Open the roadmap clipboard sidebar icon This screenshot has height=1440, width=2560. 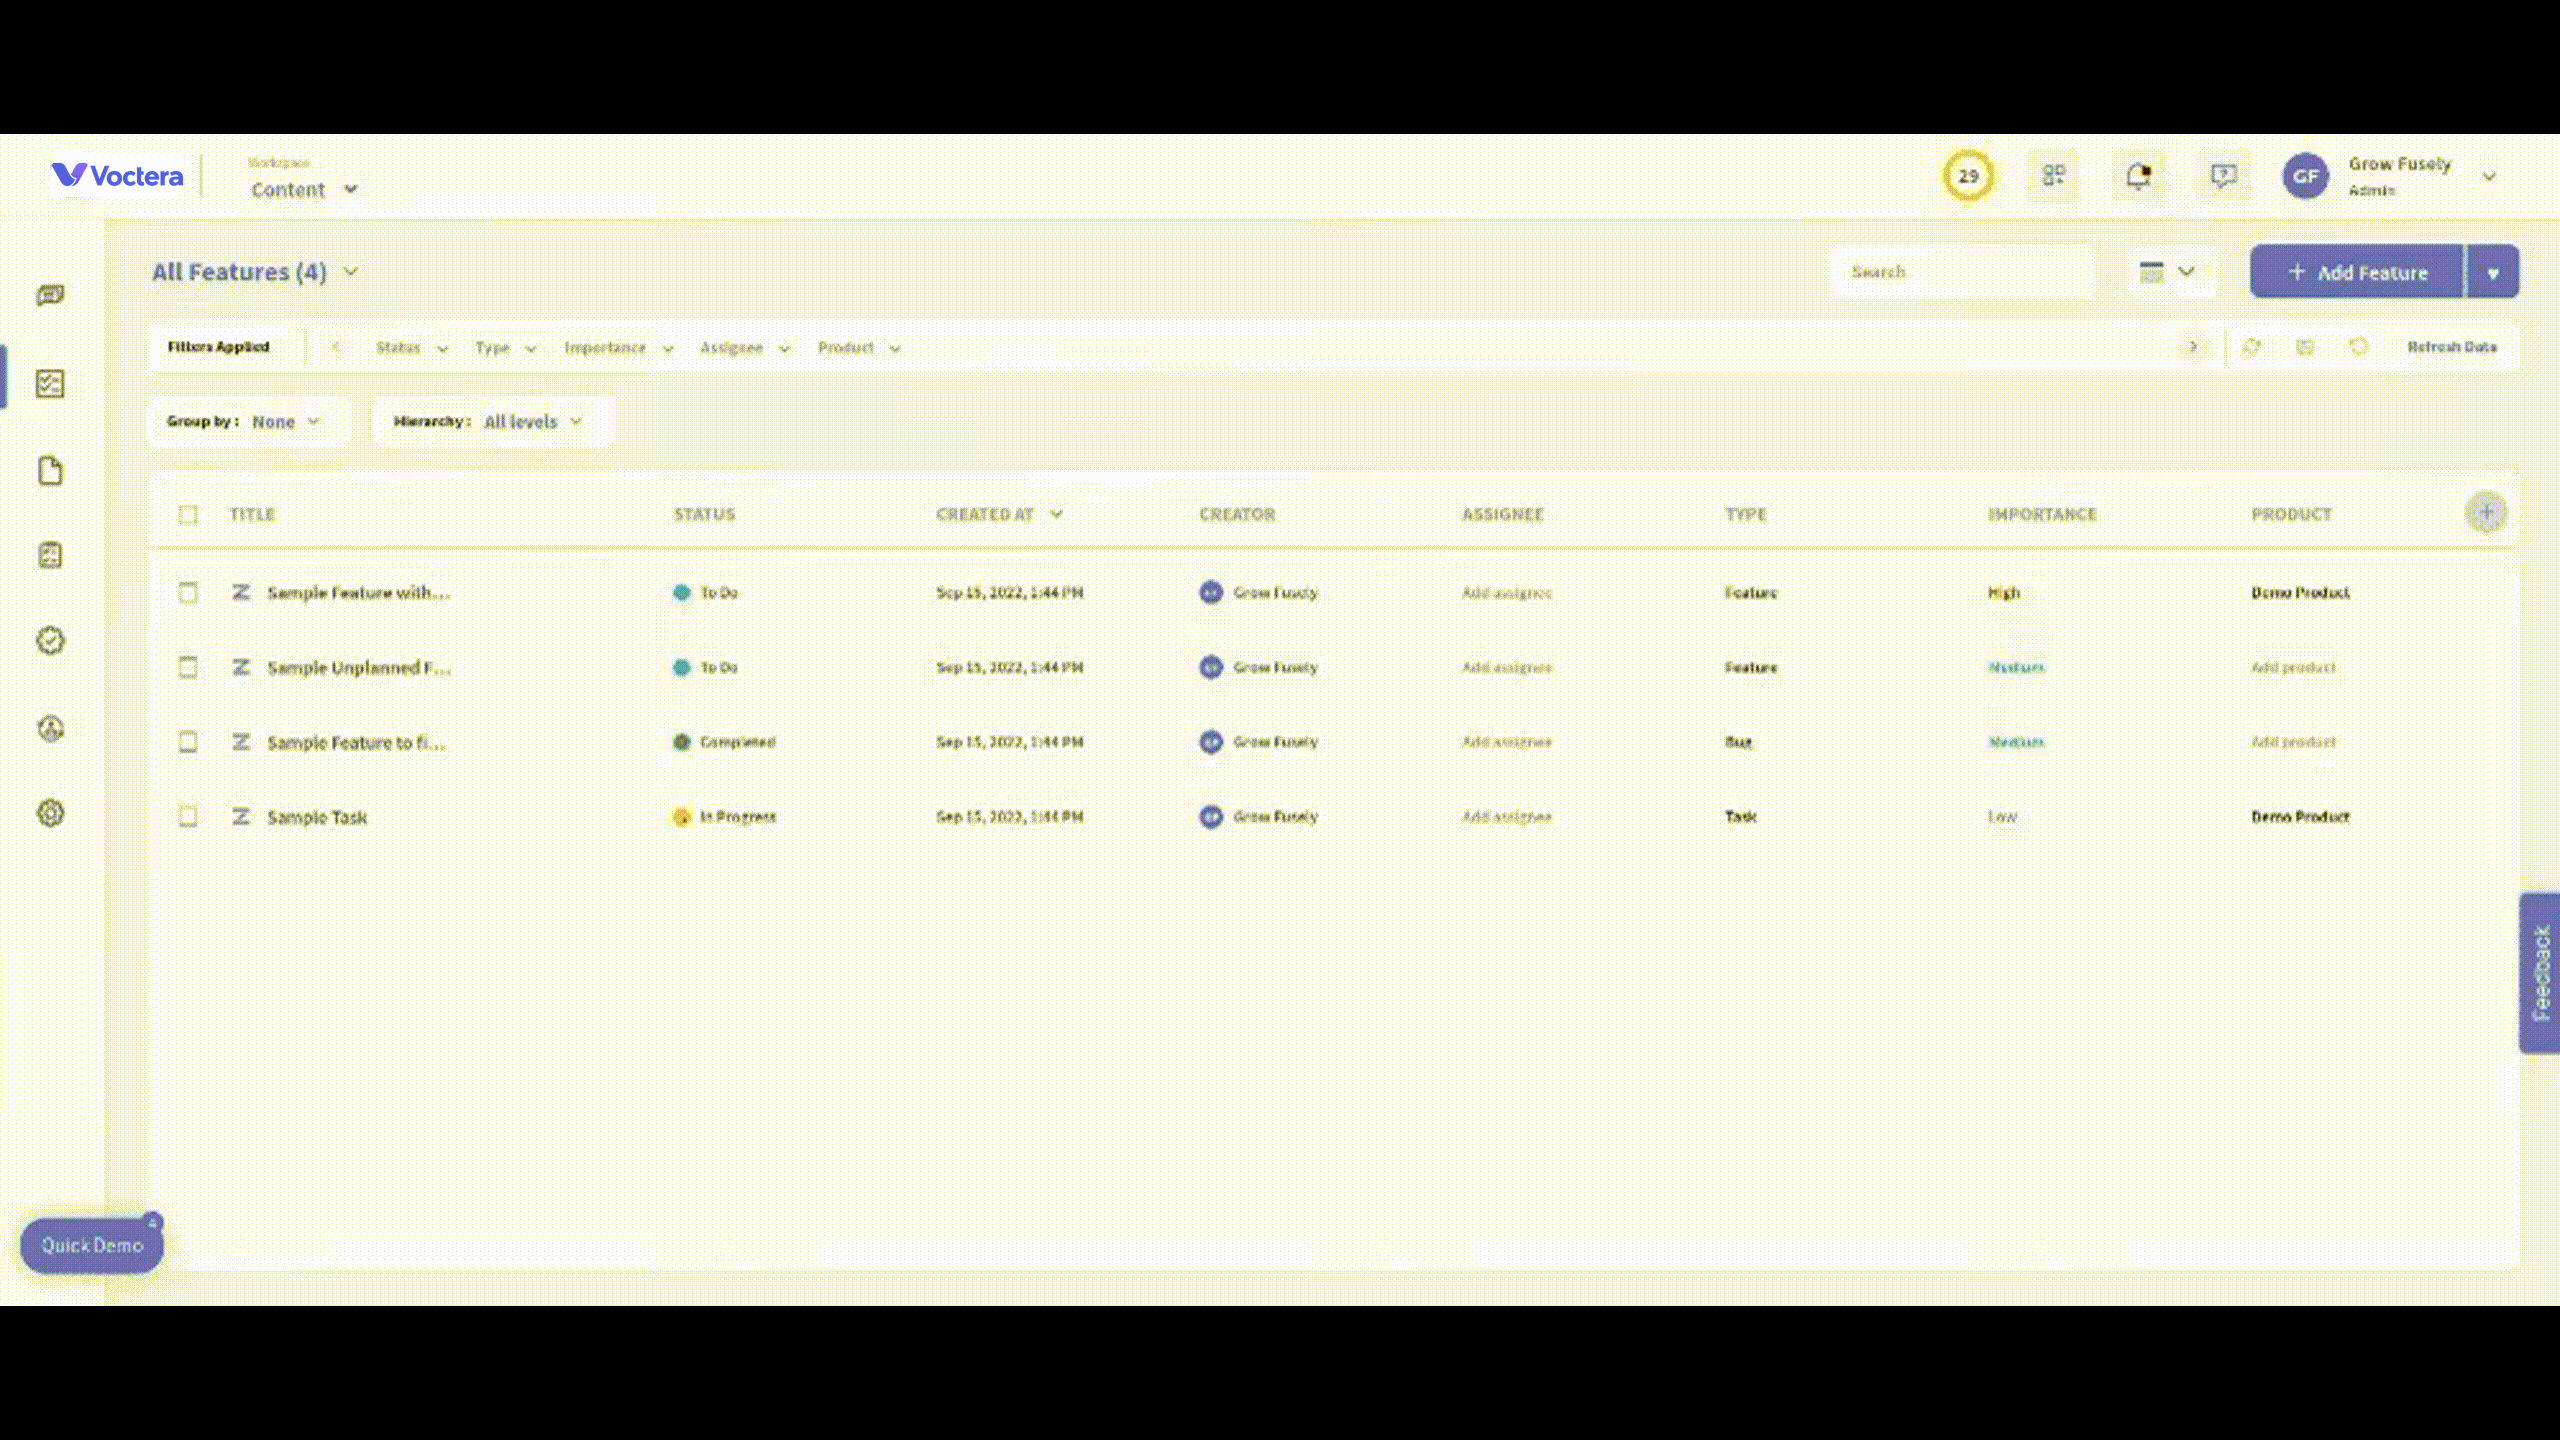click(x=50, y=555)
